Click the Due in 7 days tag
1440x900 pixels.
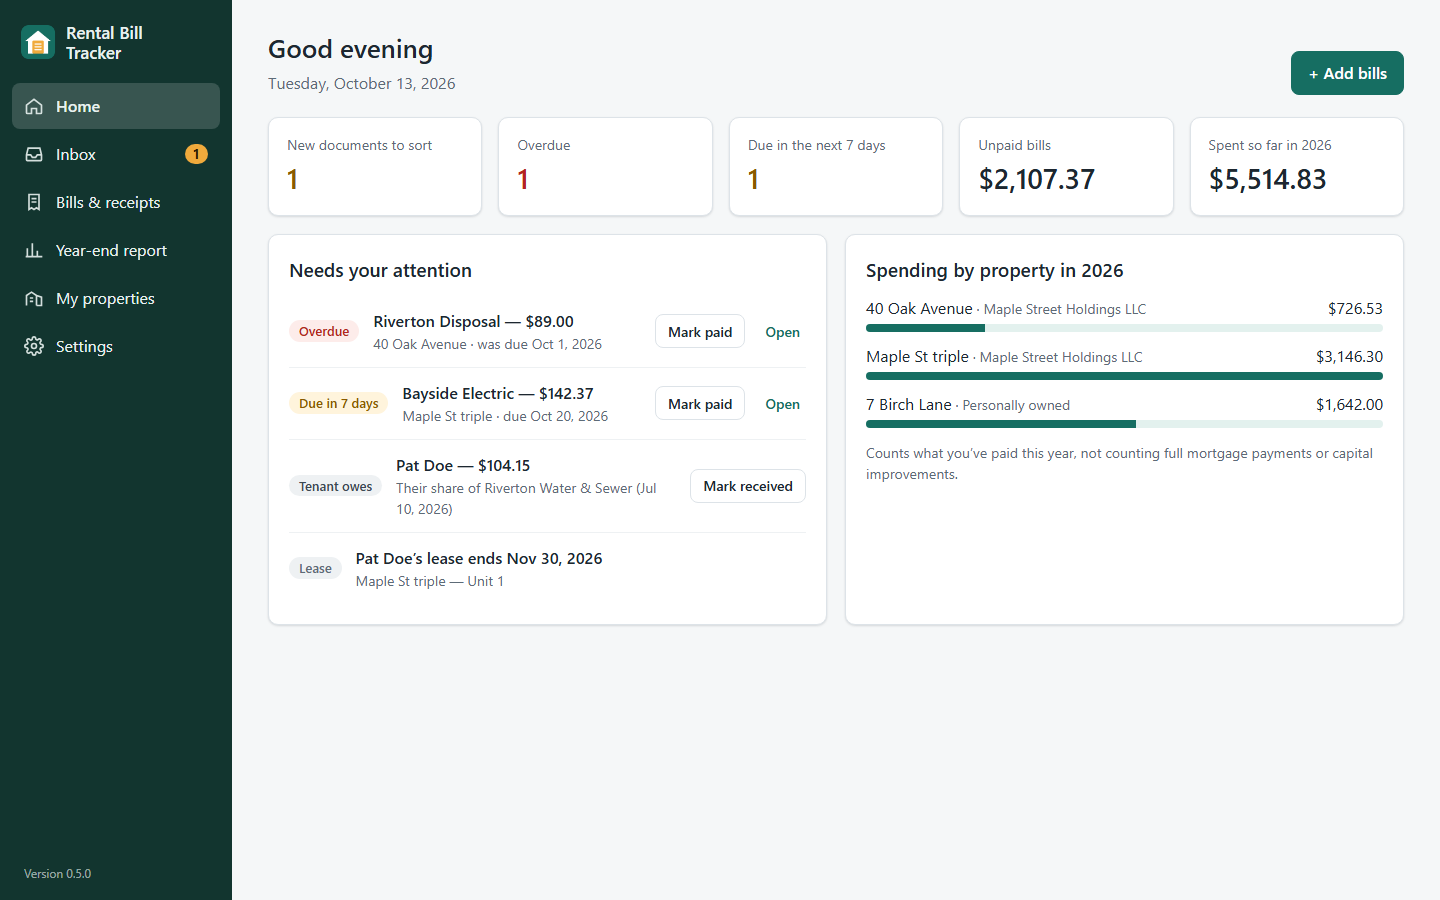pos(339,404)
